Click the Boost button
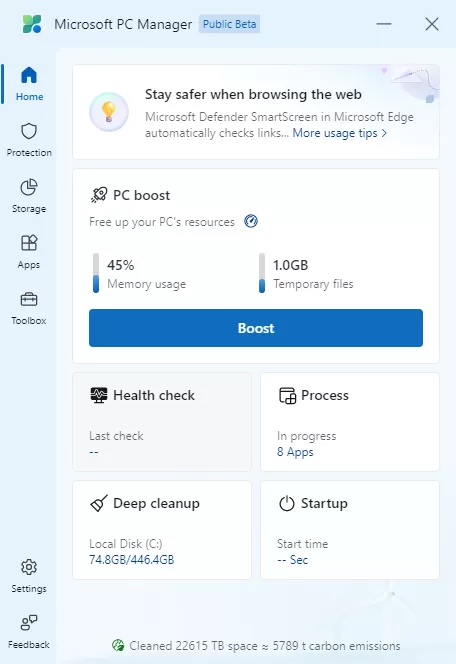 tap(256, 328)
